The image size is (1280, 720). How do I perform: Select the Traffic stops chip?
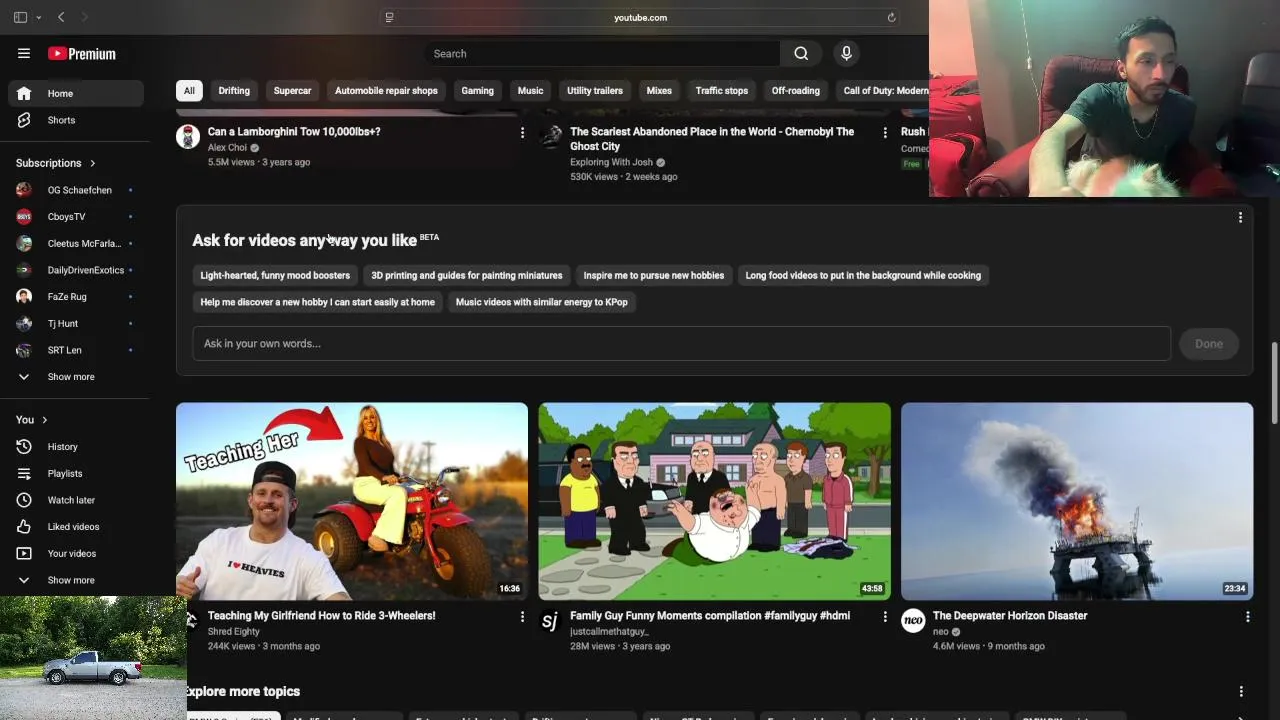pos(722,91)
